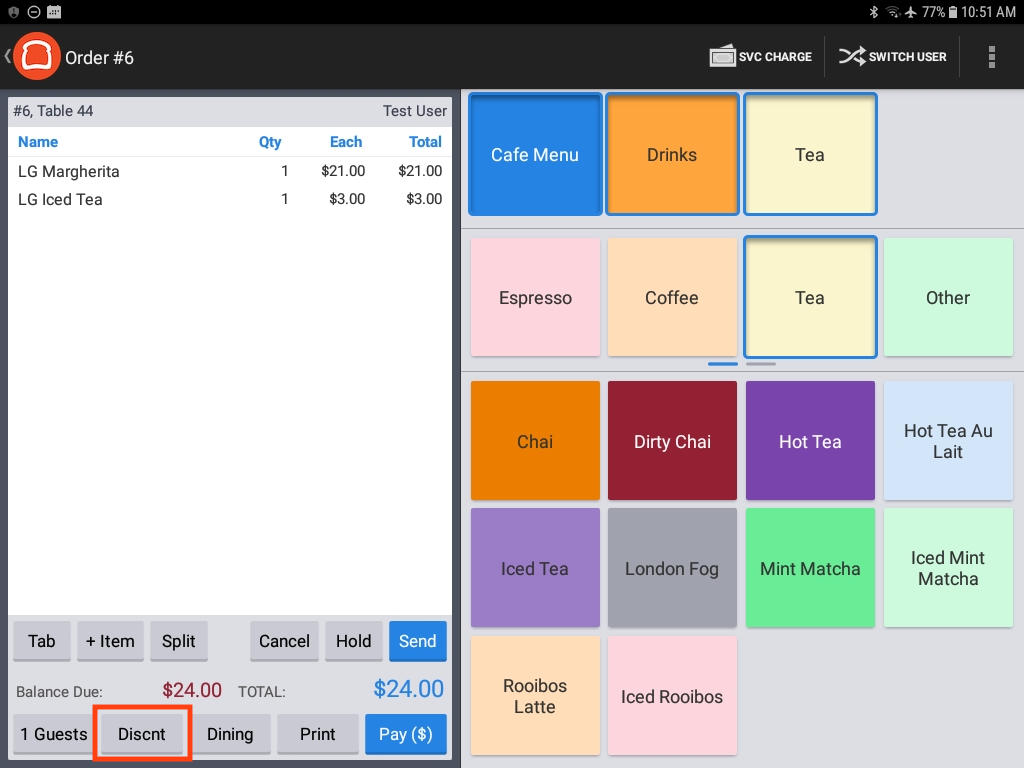Image resolution: width=1024 pixels, height=768 pixels.
Task: Tap the Wi-Fi status bar icon
Action: click(892, 12)
